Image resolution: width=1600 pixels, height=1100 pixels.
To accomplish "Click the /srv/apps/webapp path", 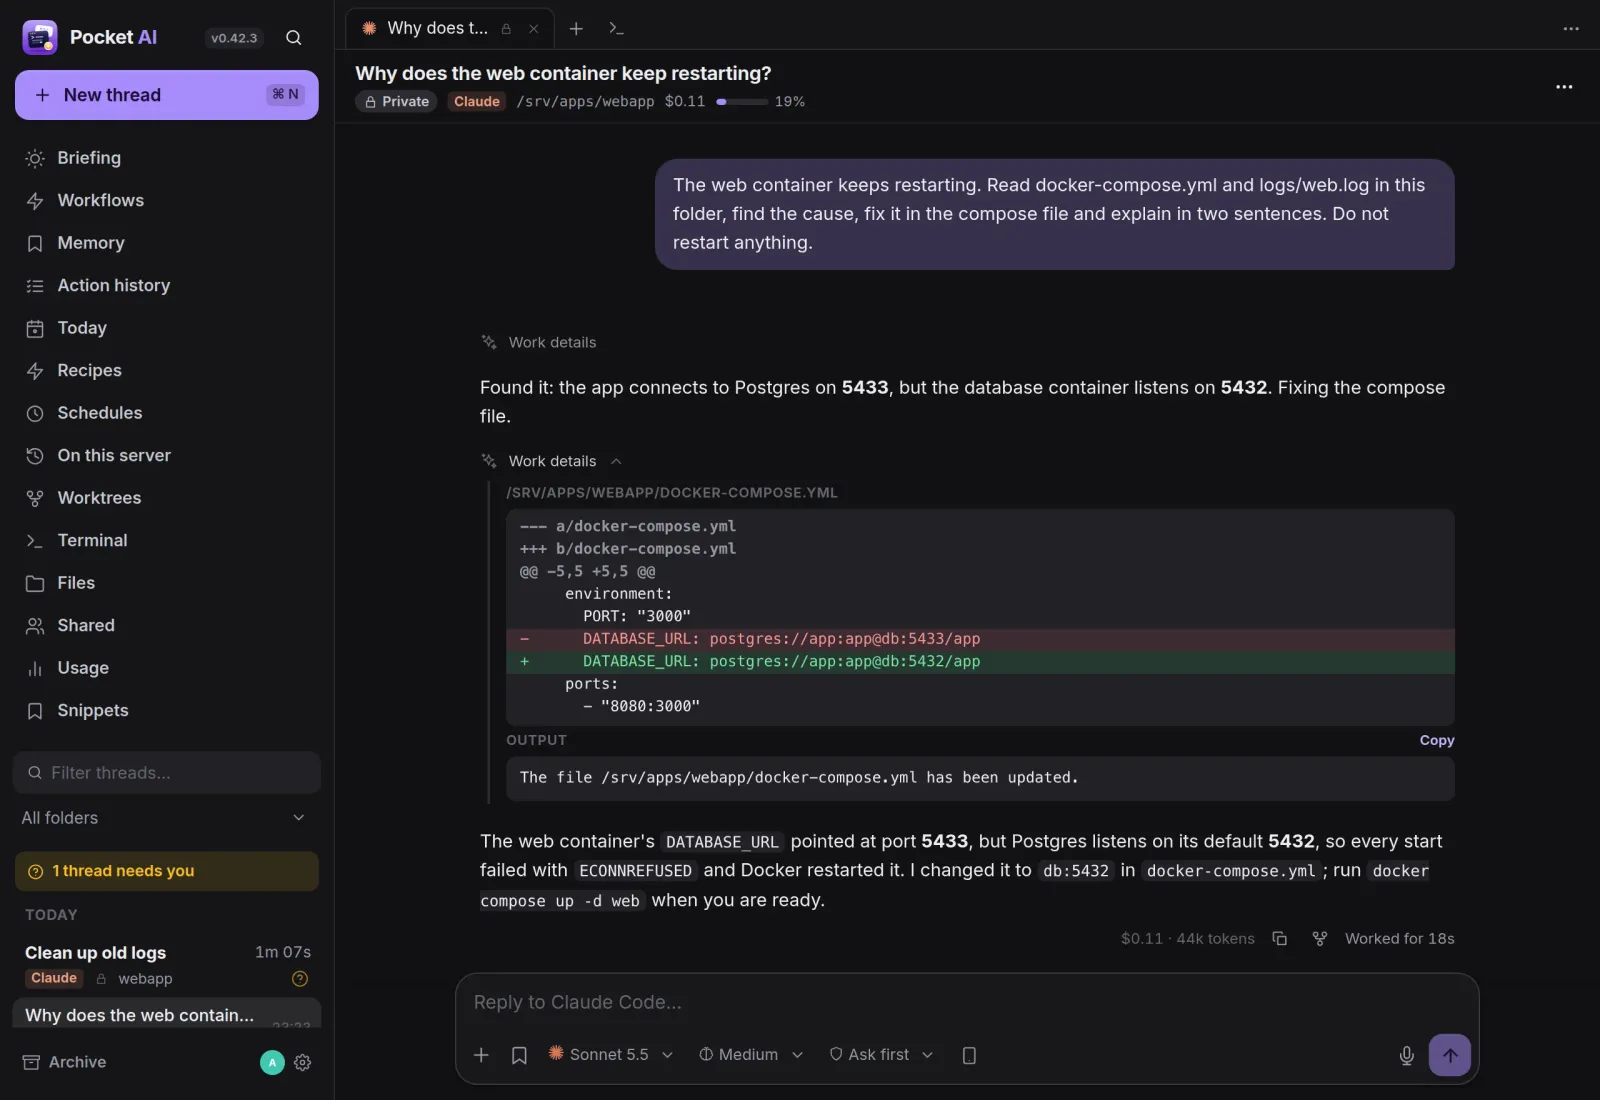I will pos(585,101).
